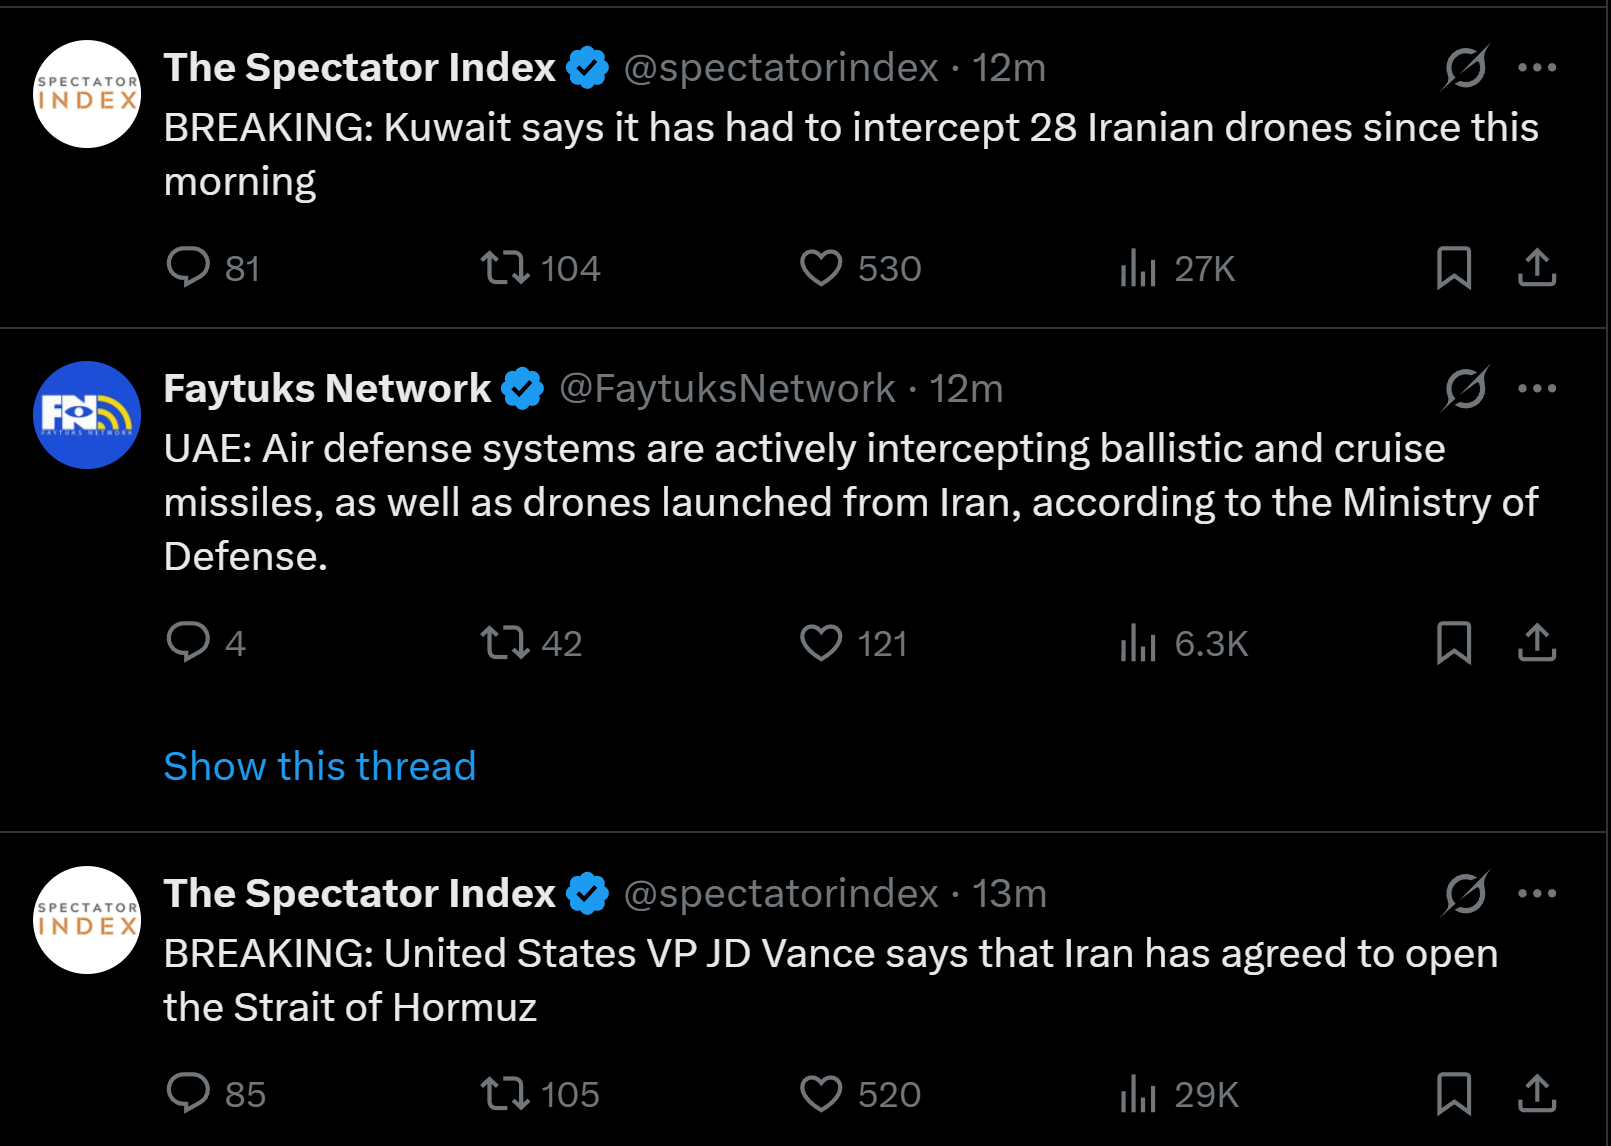Open Faytuks Network profile avatar
The height and width of the screenshot is (1146, 1611).
coord(87,415)
